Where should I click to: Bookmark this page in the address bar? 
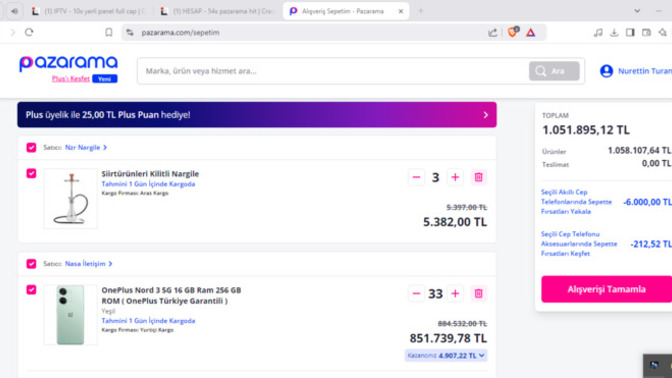(x=109, y=32)
